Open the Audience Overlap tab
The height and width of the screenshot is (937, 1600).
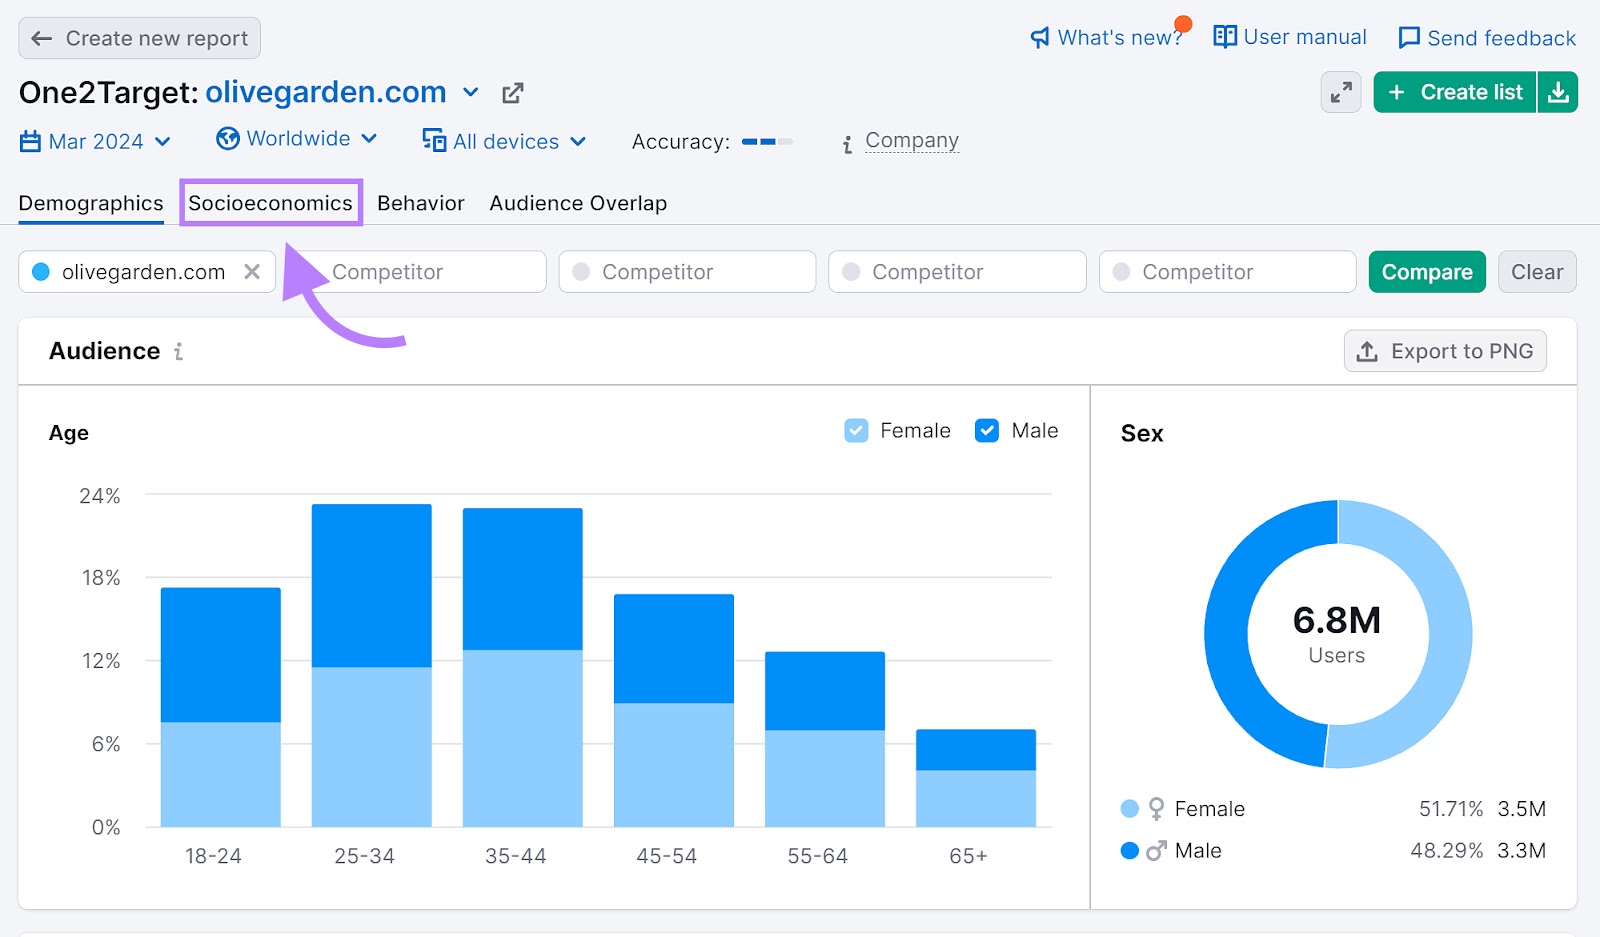click(x=578, y=203)
